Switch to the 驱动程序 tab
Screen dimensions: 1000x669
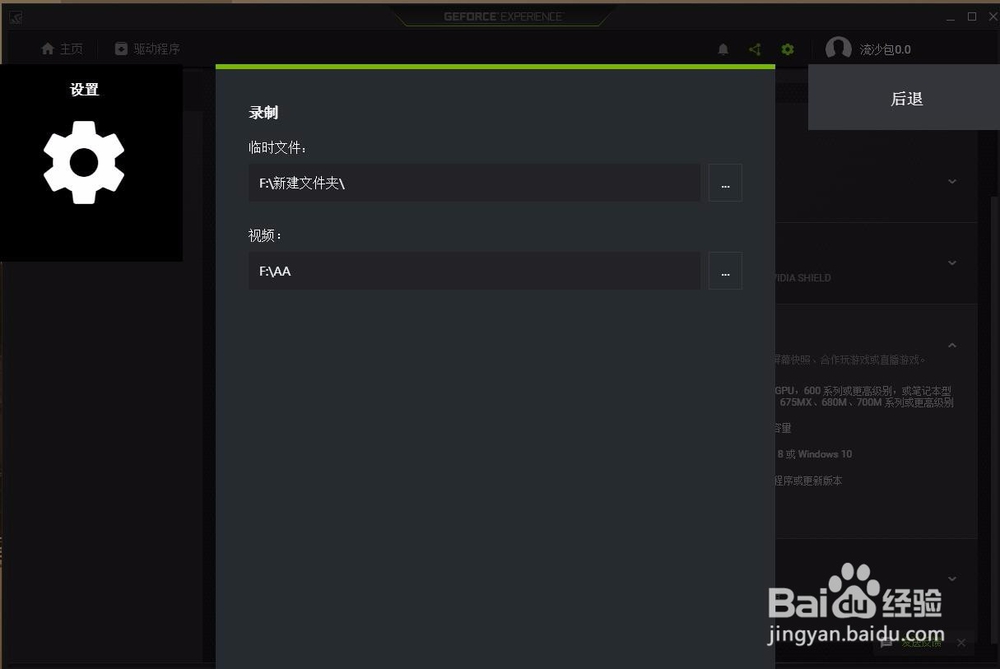[146, 48]
